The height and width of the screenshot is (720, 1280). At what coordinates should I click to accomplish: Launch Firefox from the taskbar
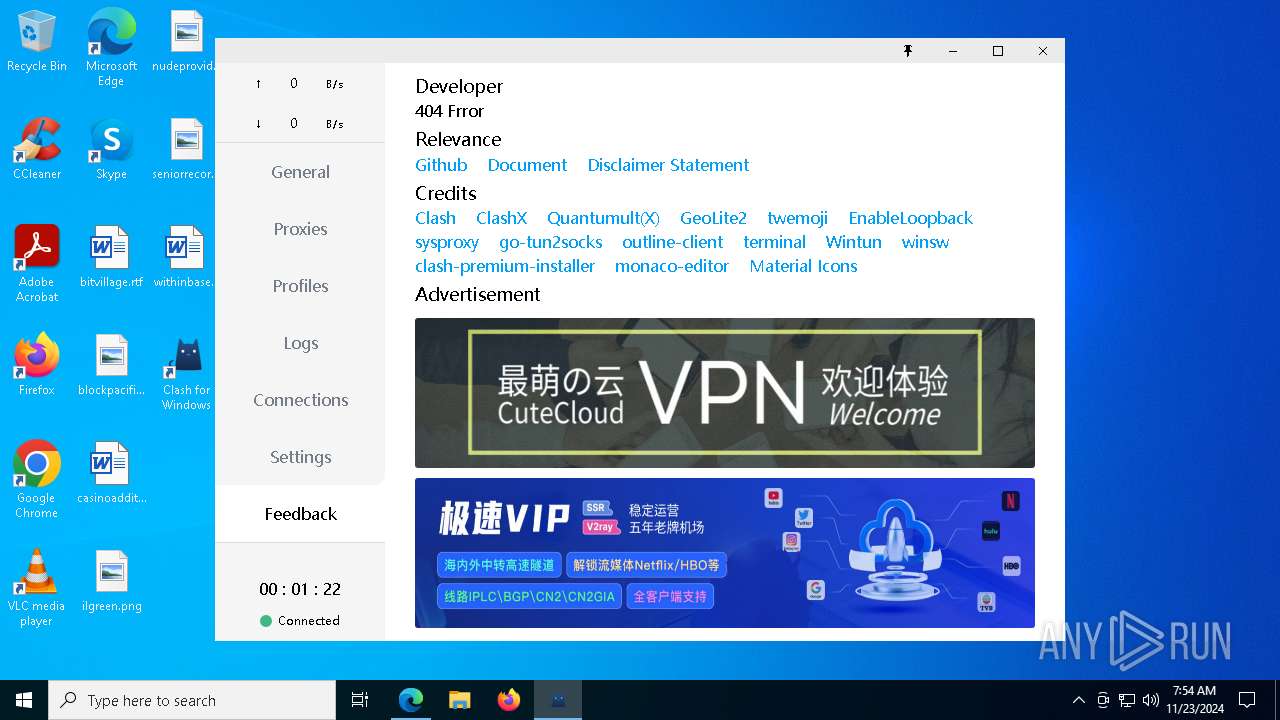(x=509, y=700)
